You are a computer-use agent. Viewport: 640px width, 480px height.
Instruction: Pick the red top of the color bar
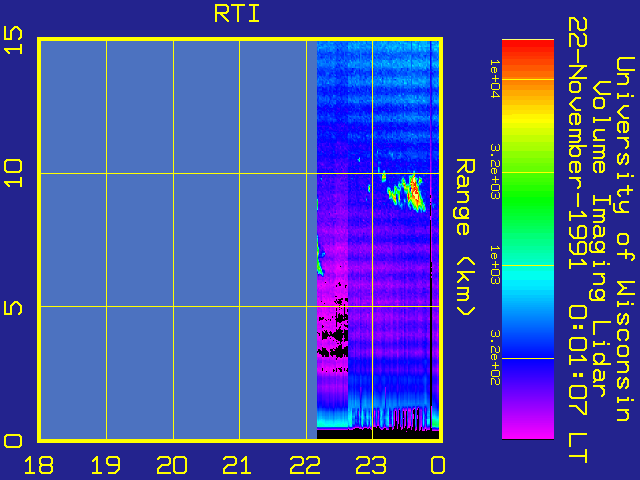point(528,47)
